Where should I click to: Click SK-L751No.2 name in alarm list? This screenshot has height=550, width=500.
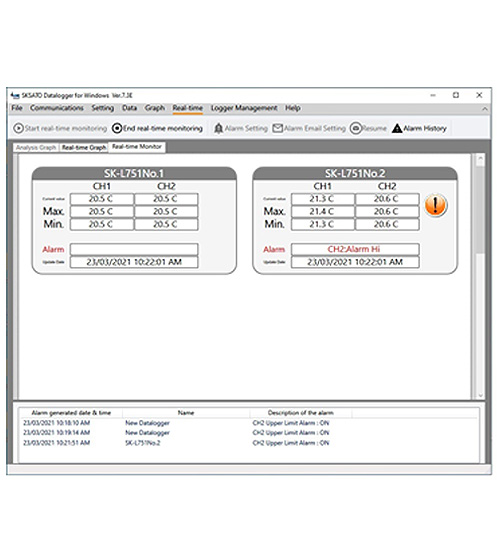click(143, 443)
